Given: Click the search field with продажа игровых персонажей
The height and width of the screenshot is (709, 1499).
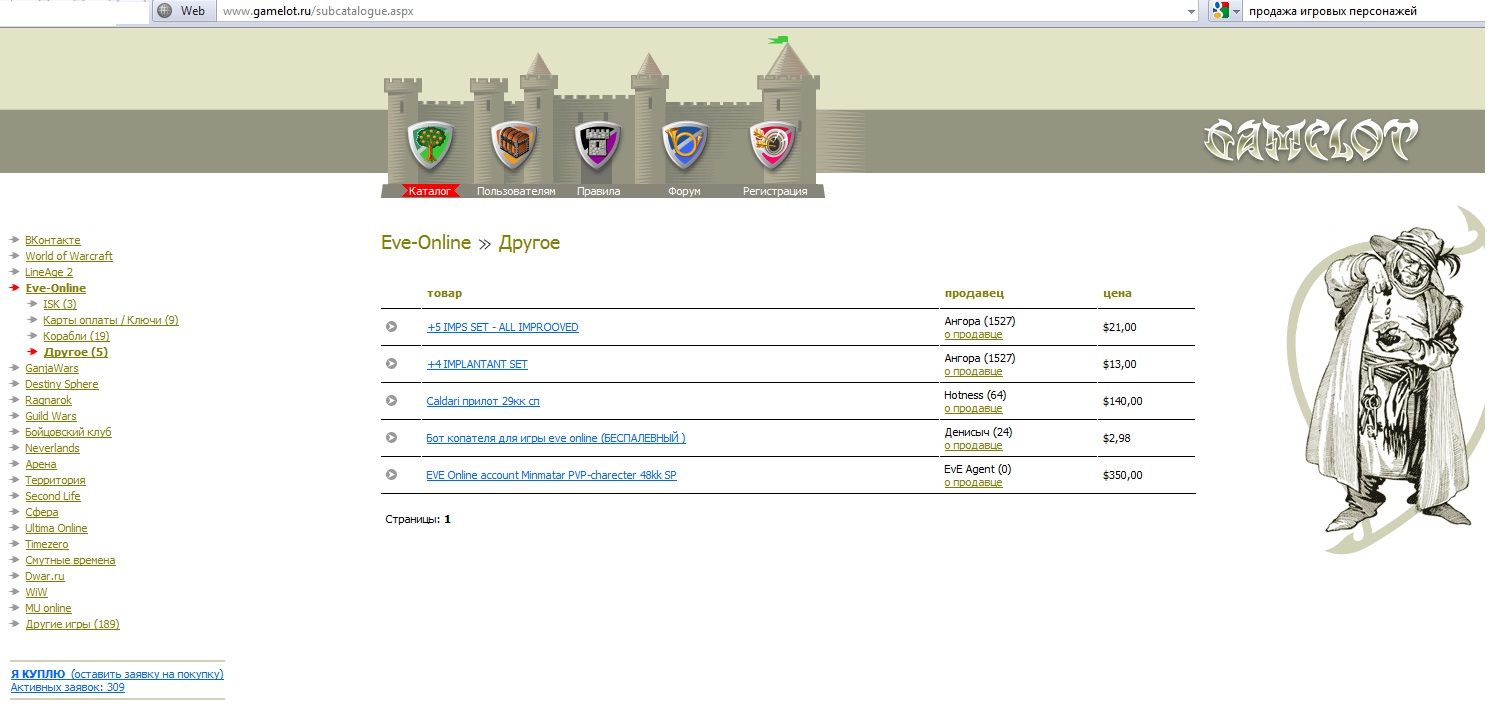Looking at the screenshot, I should point(1365,12).
